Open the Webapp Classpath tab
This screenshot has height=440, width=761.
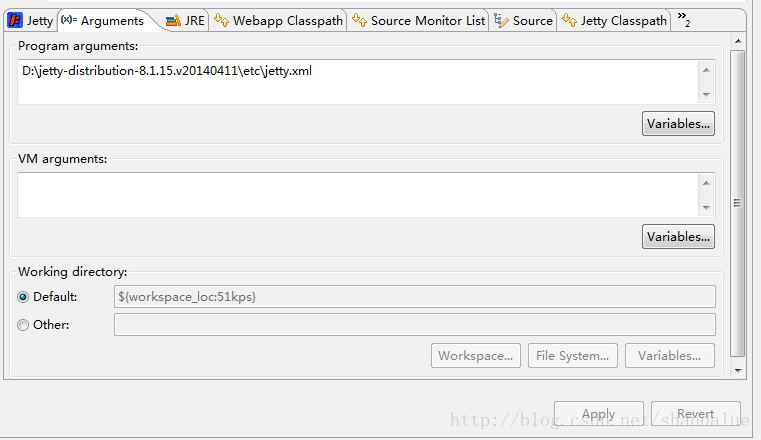click(279, 21)
